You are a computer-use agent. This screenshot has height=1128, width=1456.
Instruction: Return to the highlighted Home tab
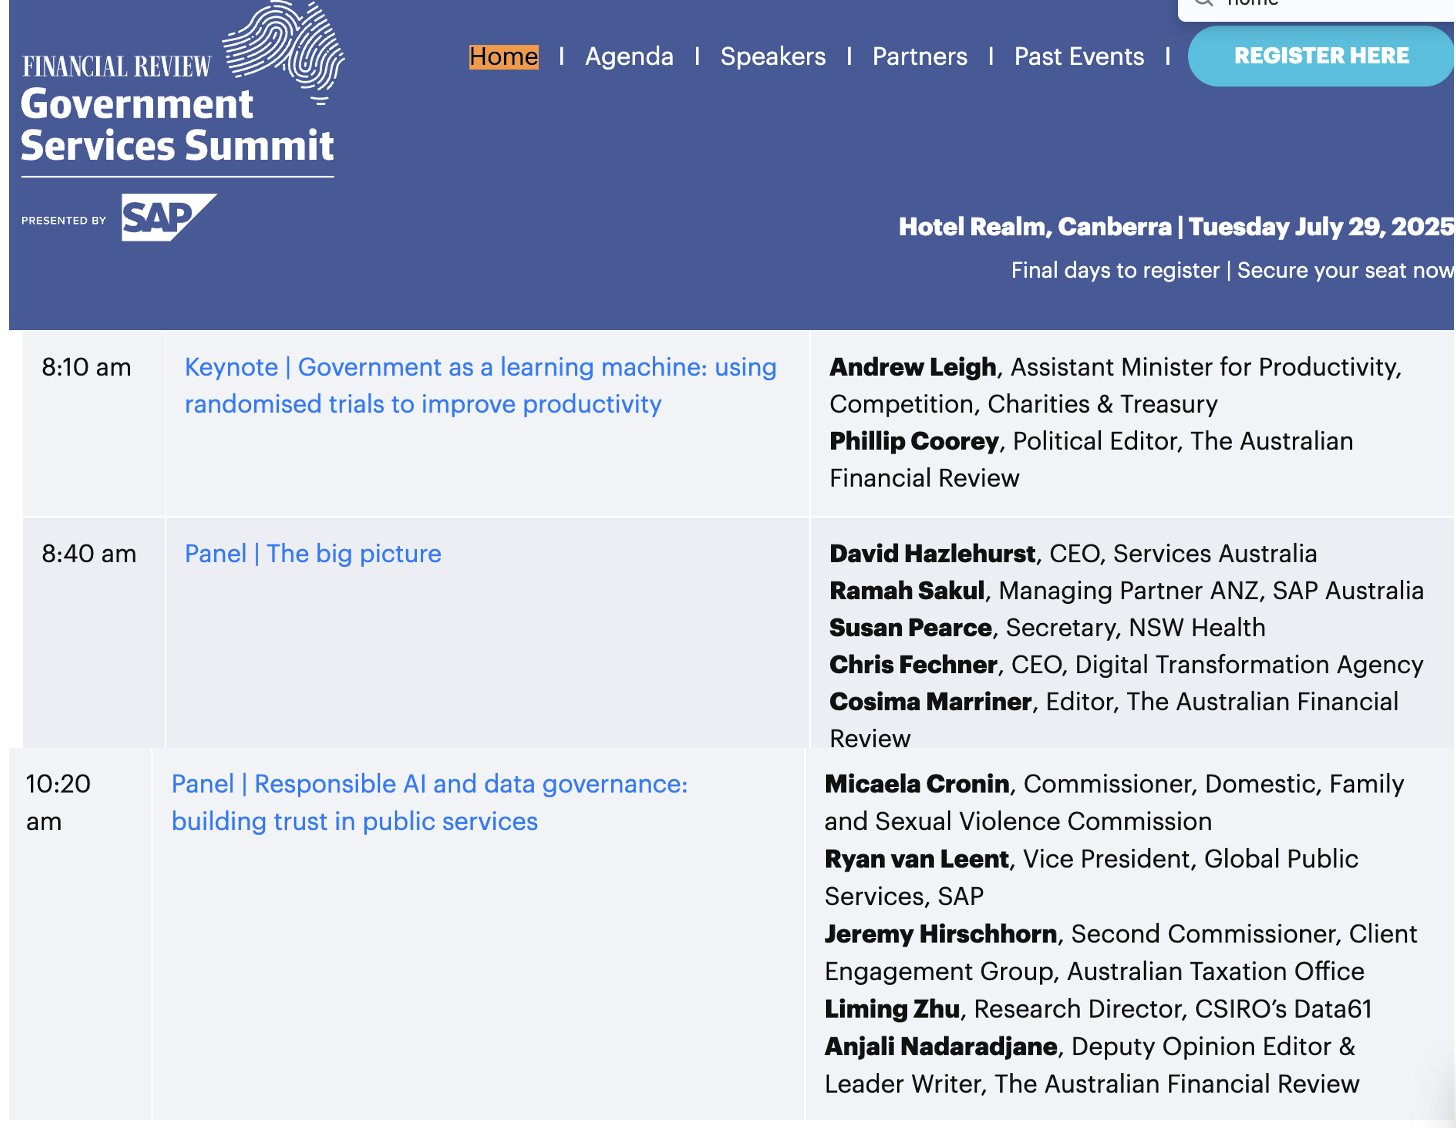[503, 57]
